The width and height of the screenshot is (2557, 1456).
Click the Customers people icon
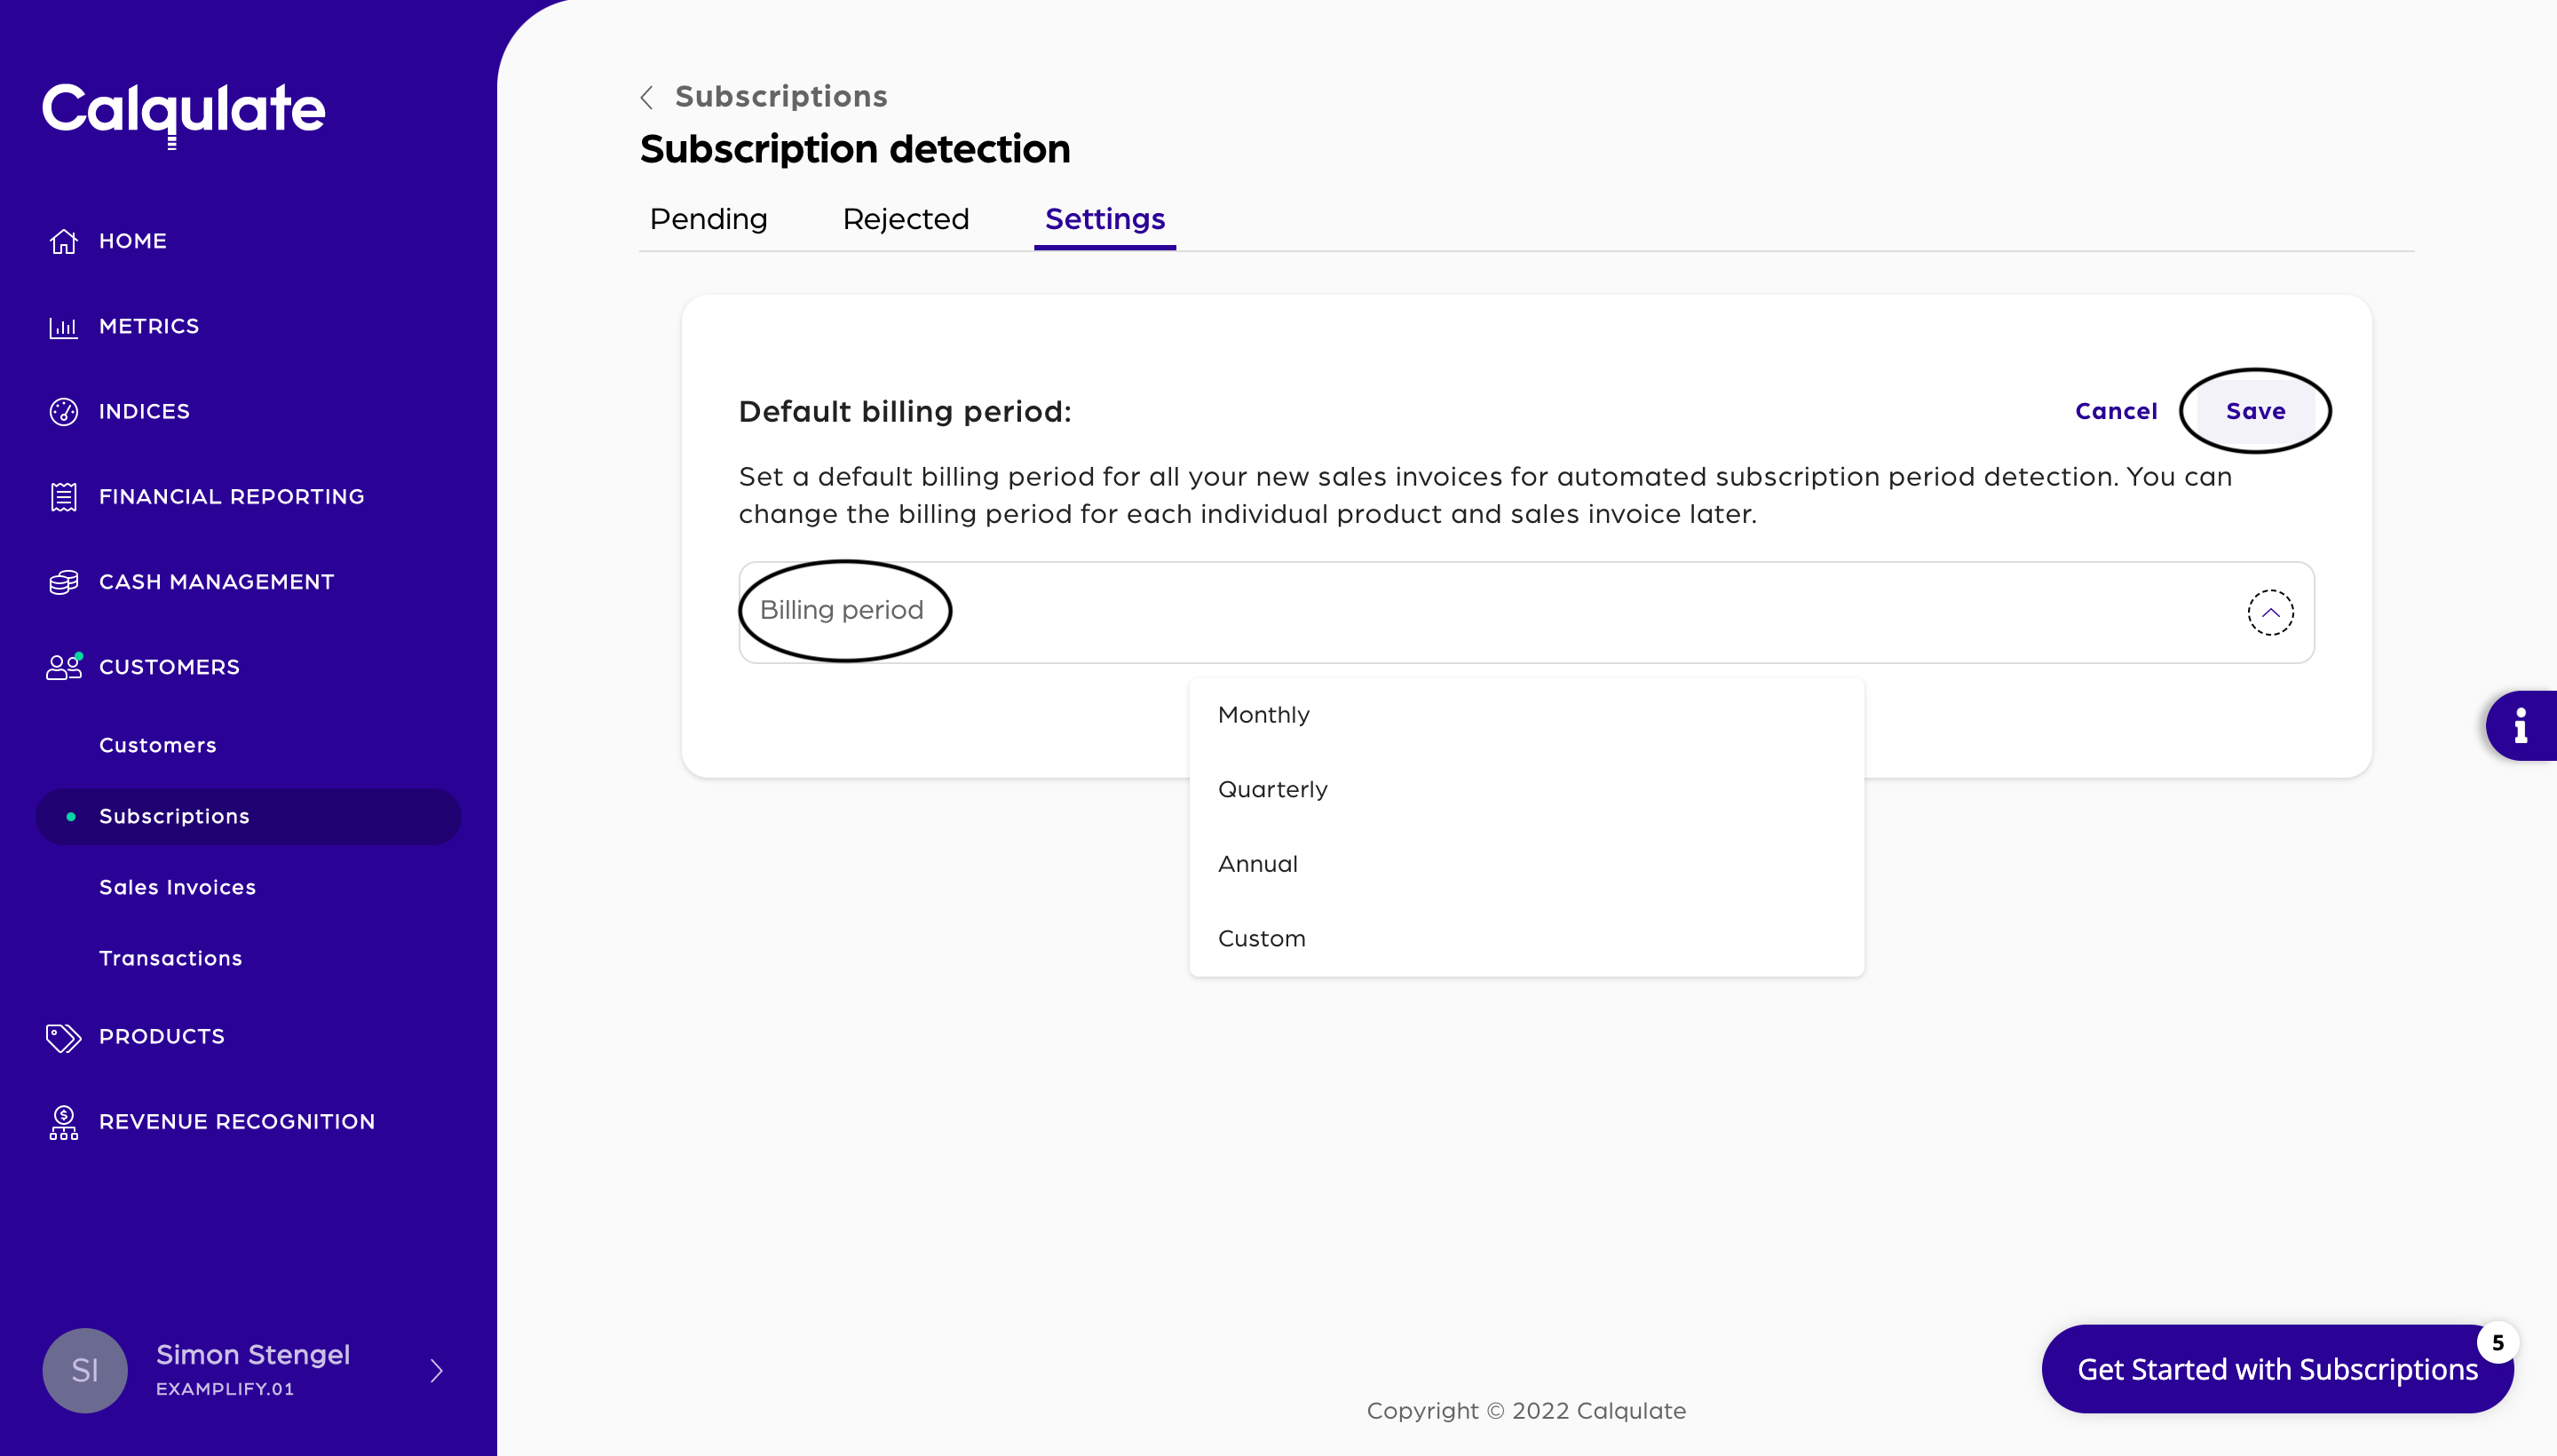64,667
